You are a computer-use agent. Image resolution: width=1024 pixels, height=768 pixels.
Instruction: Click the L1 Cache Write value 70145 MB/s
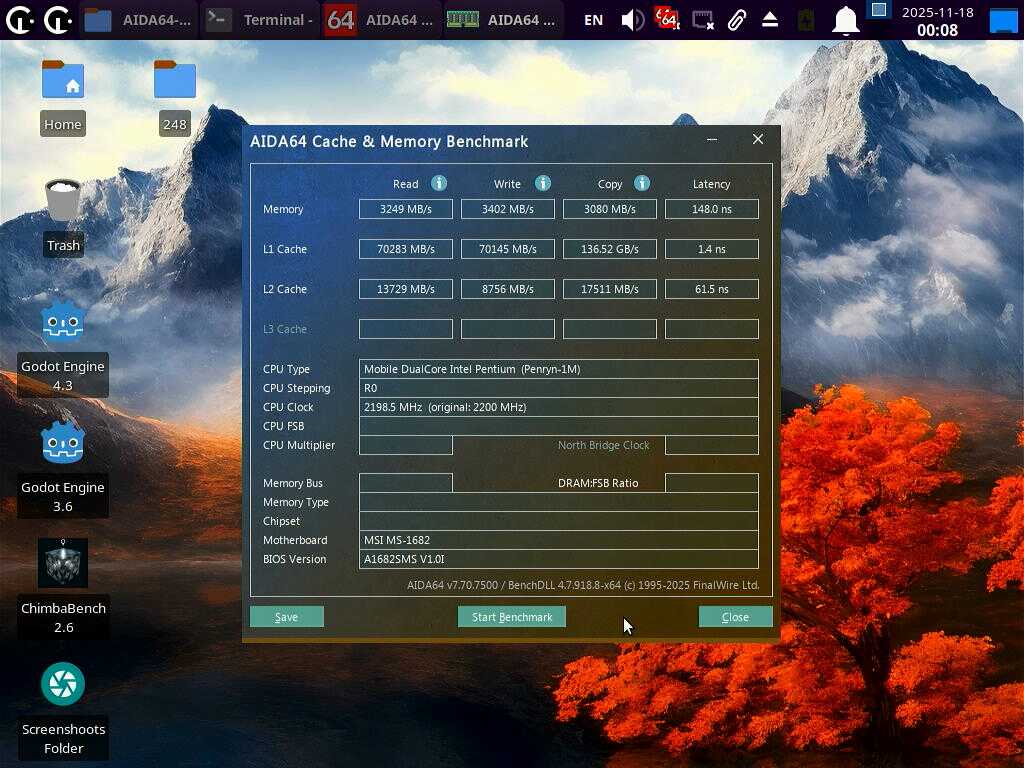[507, 249]
